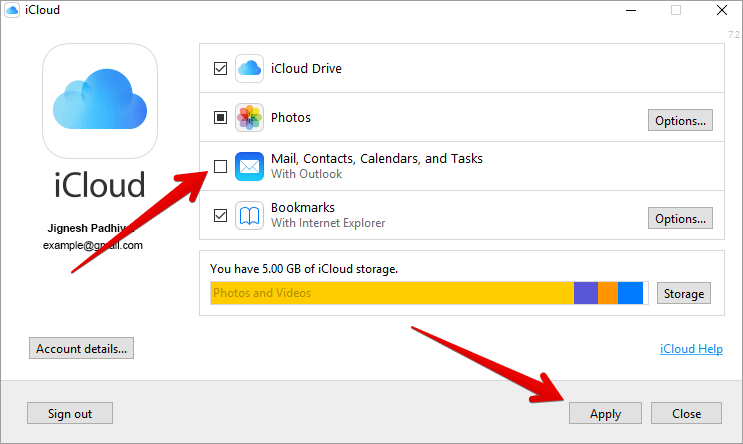
Task: Open the Storage button
Action: (x=683, y=293)
